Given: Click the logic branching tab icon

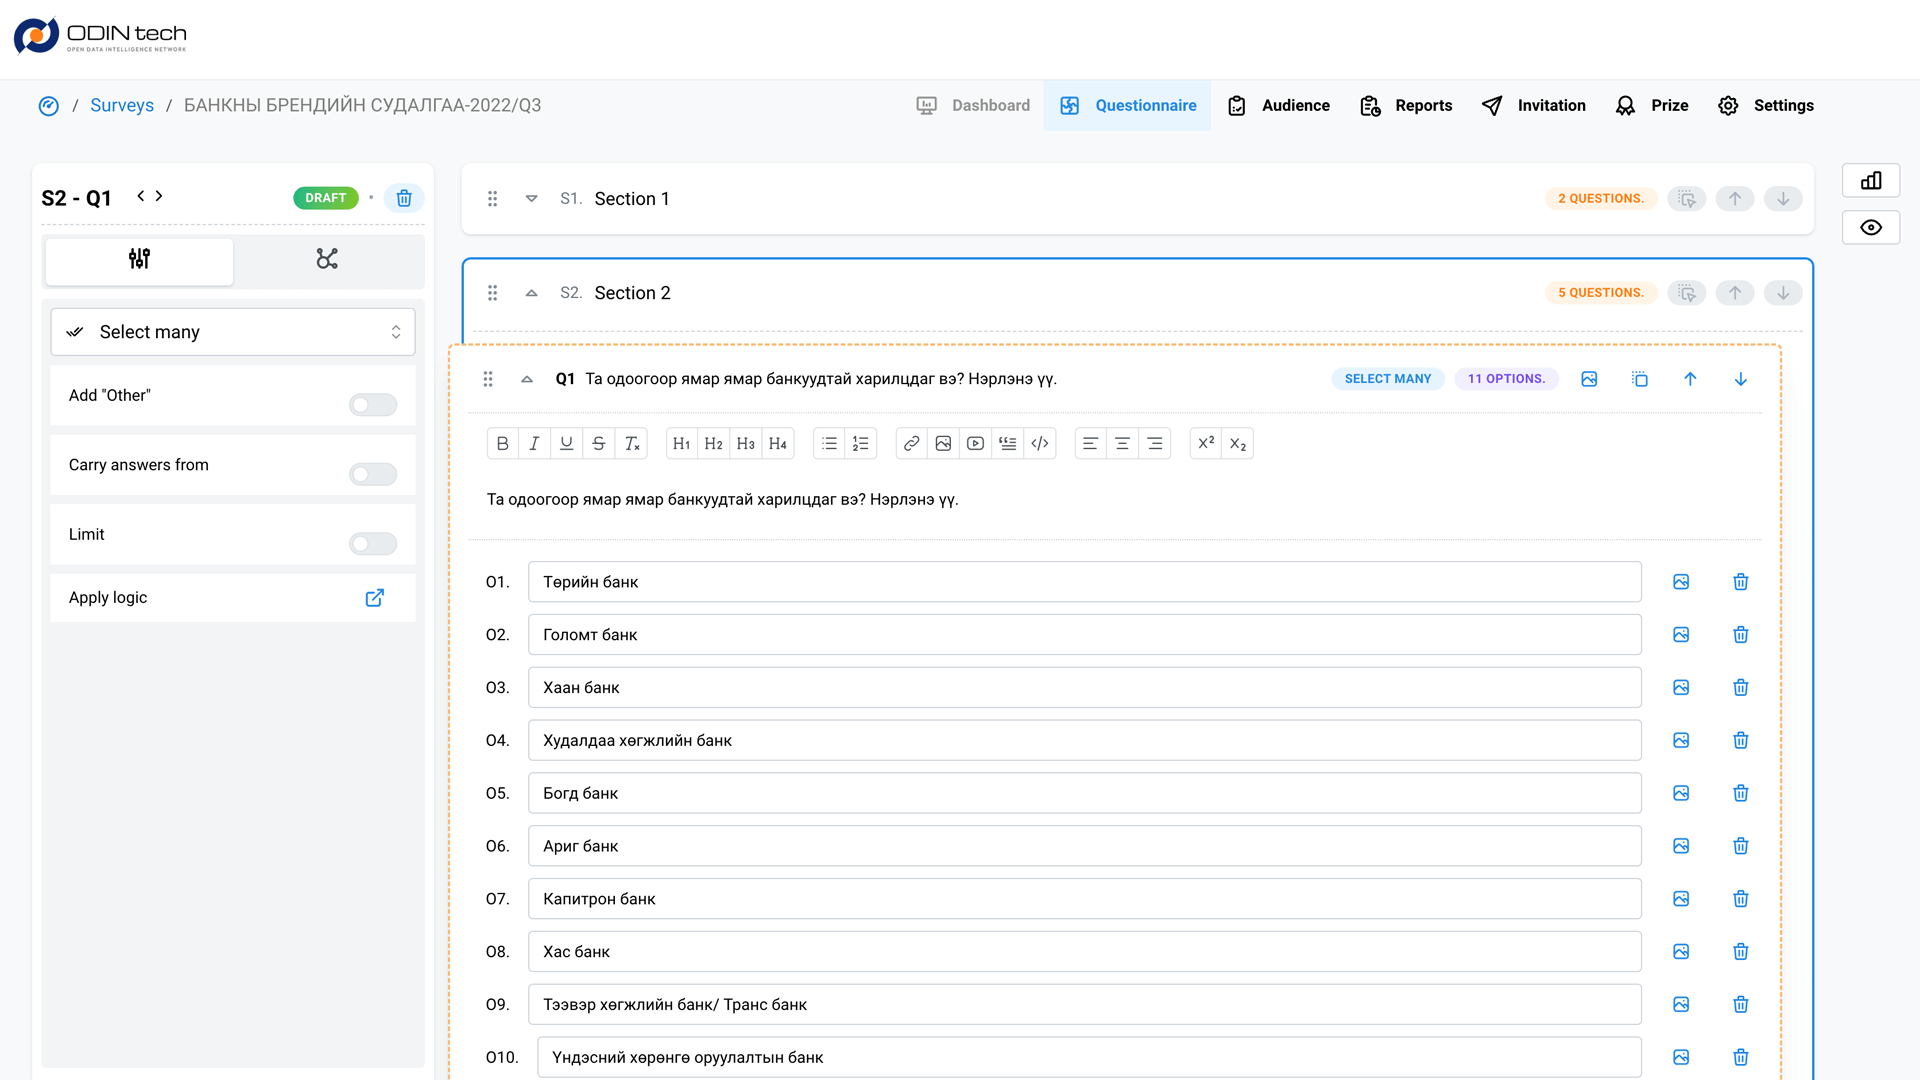Looking at the screenshot, I should [x=327, y=259].
